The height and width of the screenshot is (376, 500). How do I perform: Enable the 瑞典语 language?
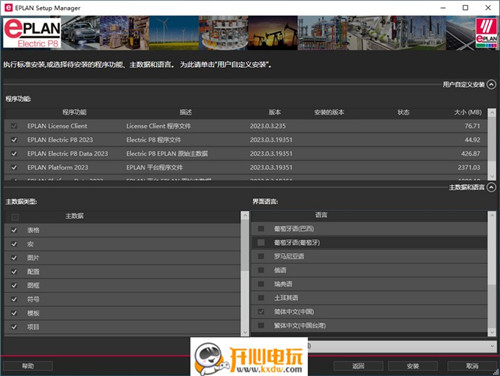click(261, 284)
